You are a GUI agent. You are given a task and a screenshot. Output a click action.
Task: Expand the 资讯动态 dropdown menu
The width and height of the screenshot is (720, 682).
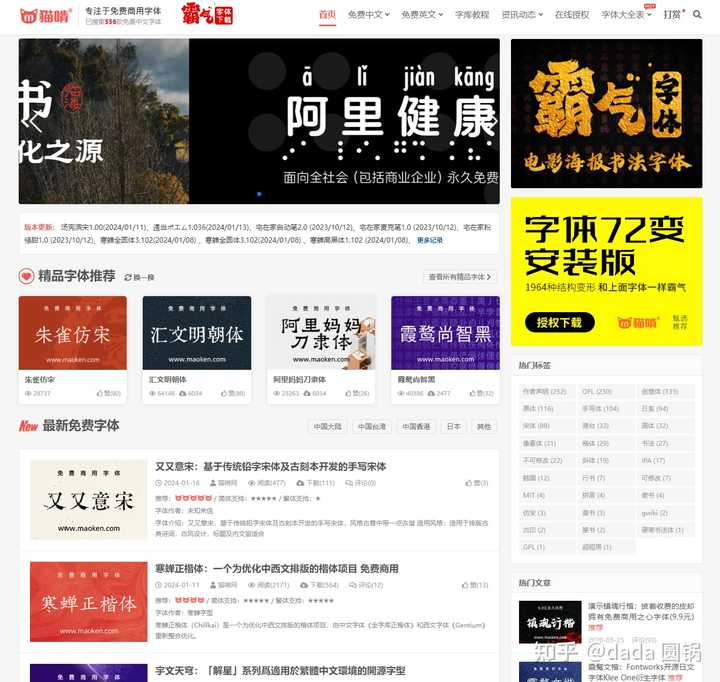pos(522,15)
